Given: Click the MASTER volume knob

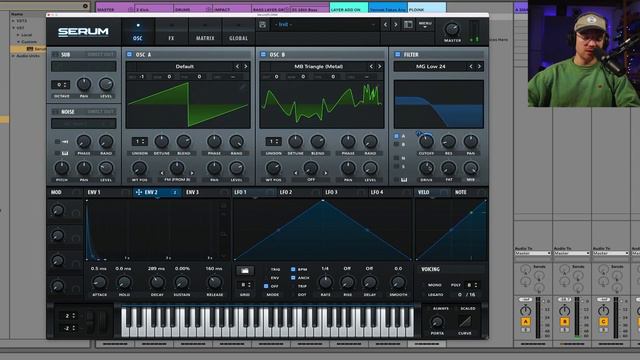Looking at the screenshot, I should pos(452,29).
